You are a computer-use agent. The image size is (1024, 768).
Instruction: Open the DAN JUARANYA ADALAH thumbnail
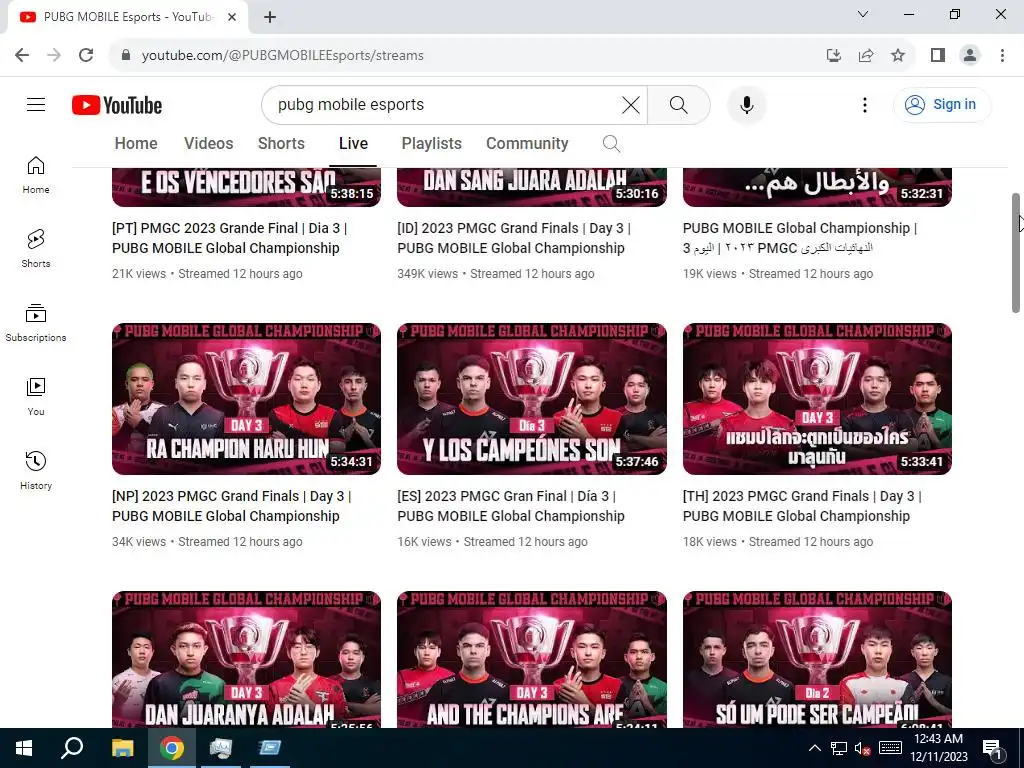pyautogui.click(x=246, y=659)
